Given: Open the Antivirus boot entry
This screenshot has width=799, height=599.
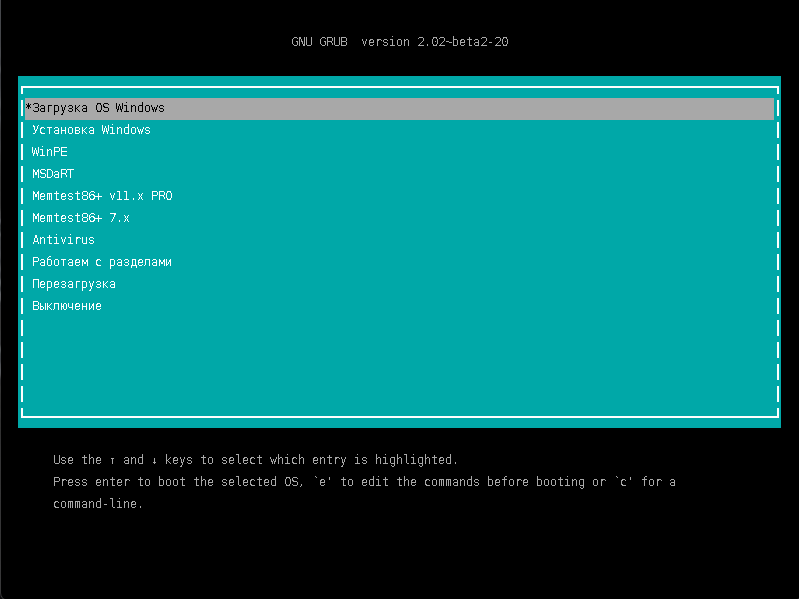Looking at the screenshot, I should (x=63, y=240).
